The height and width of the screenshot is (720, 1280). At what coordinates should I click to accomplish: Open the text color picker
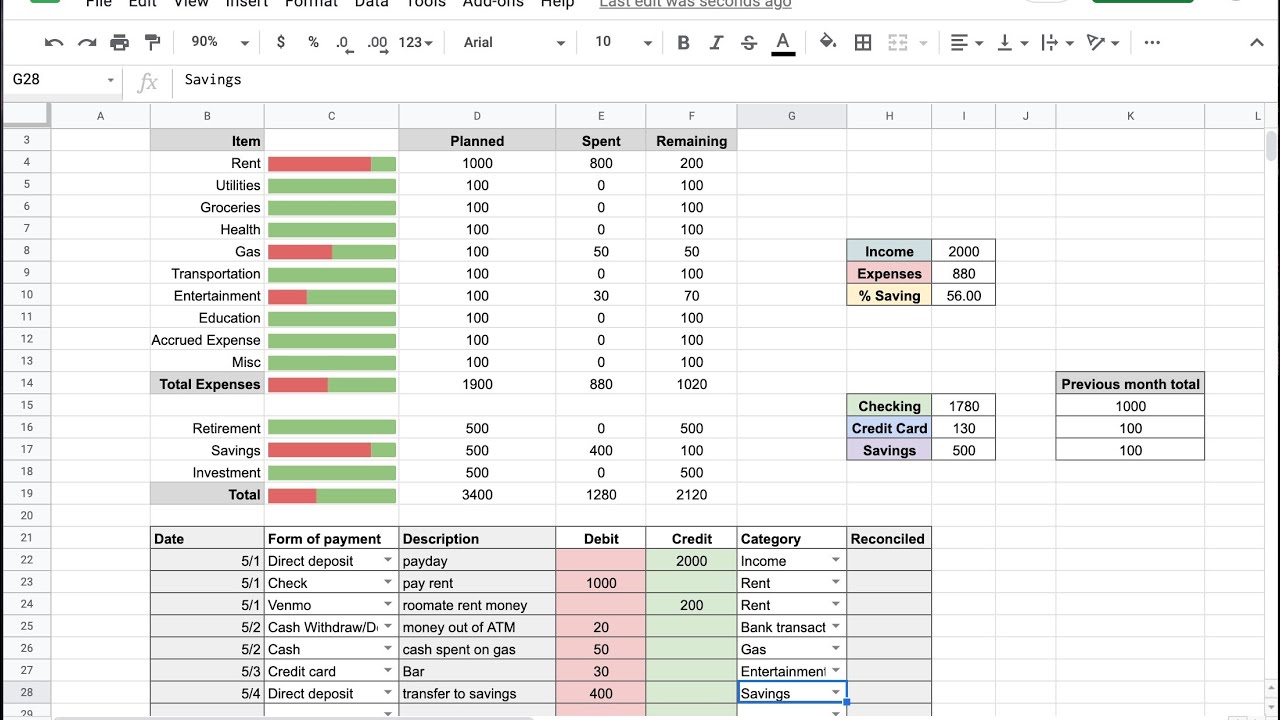pyautogui.click(x=783, y=42)
